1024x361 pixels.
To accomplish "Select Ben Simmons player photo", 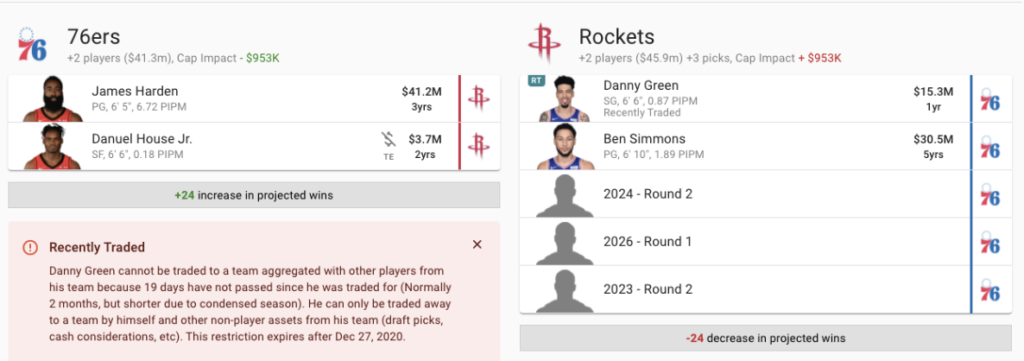I will (x=564, y=146).
